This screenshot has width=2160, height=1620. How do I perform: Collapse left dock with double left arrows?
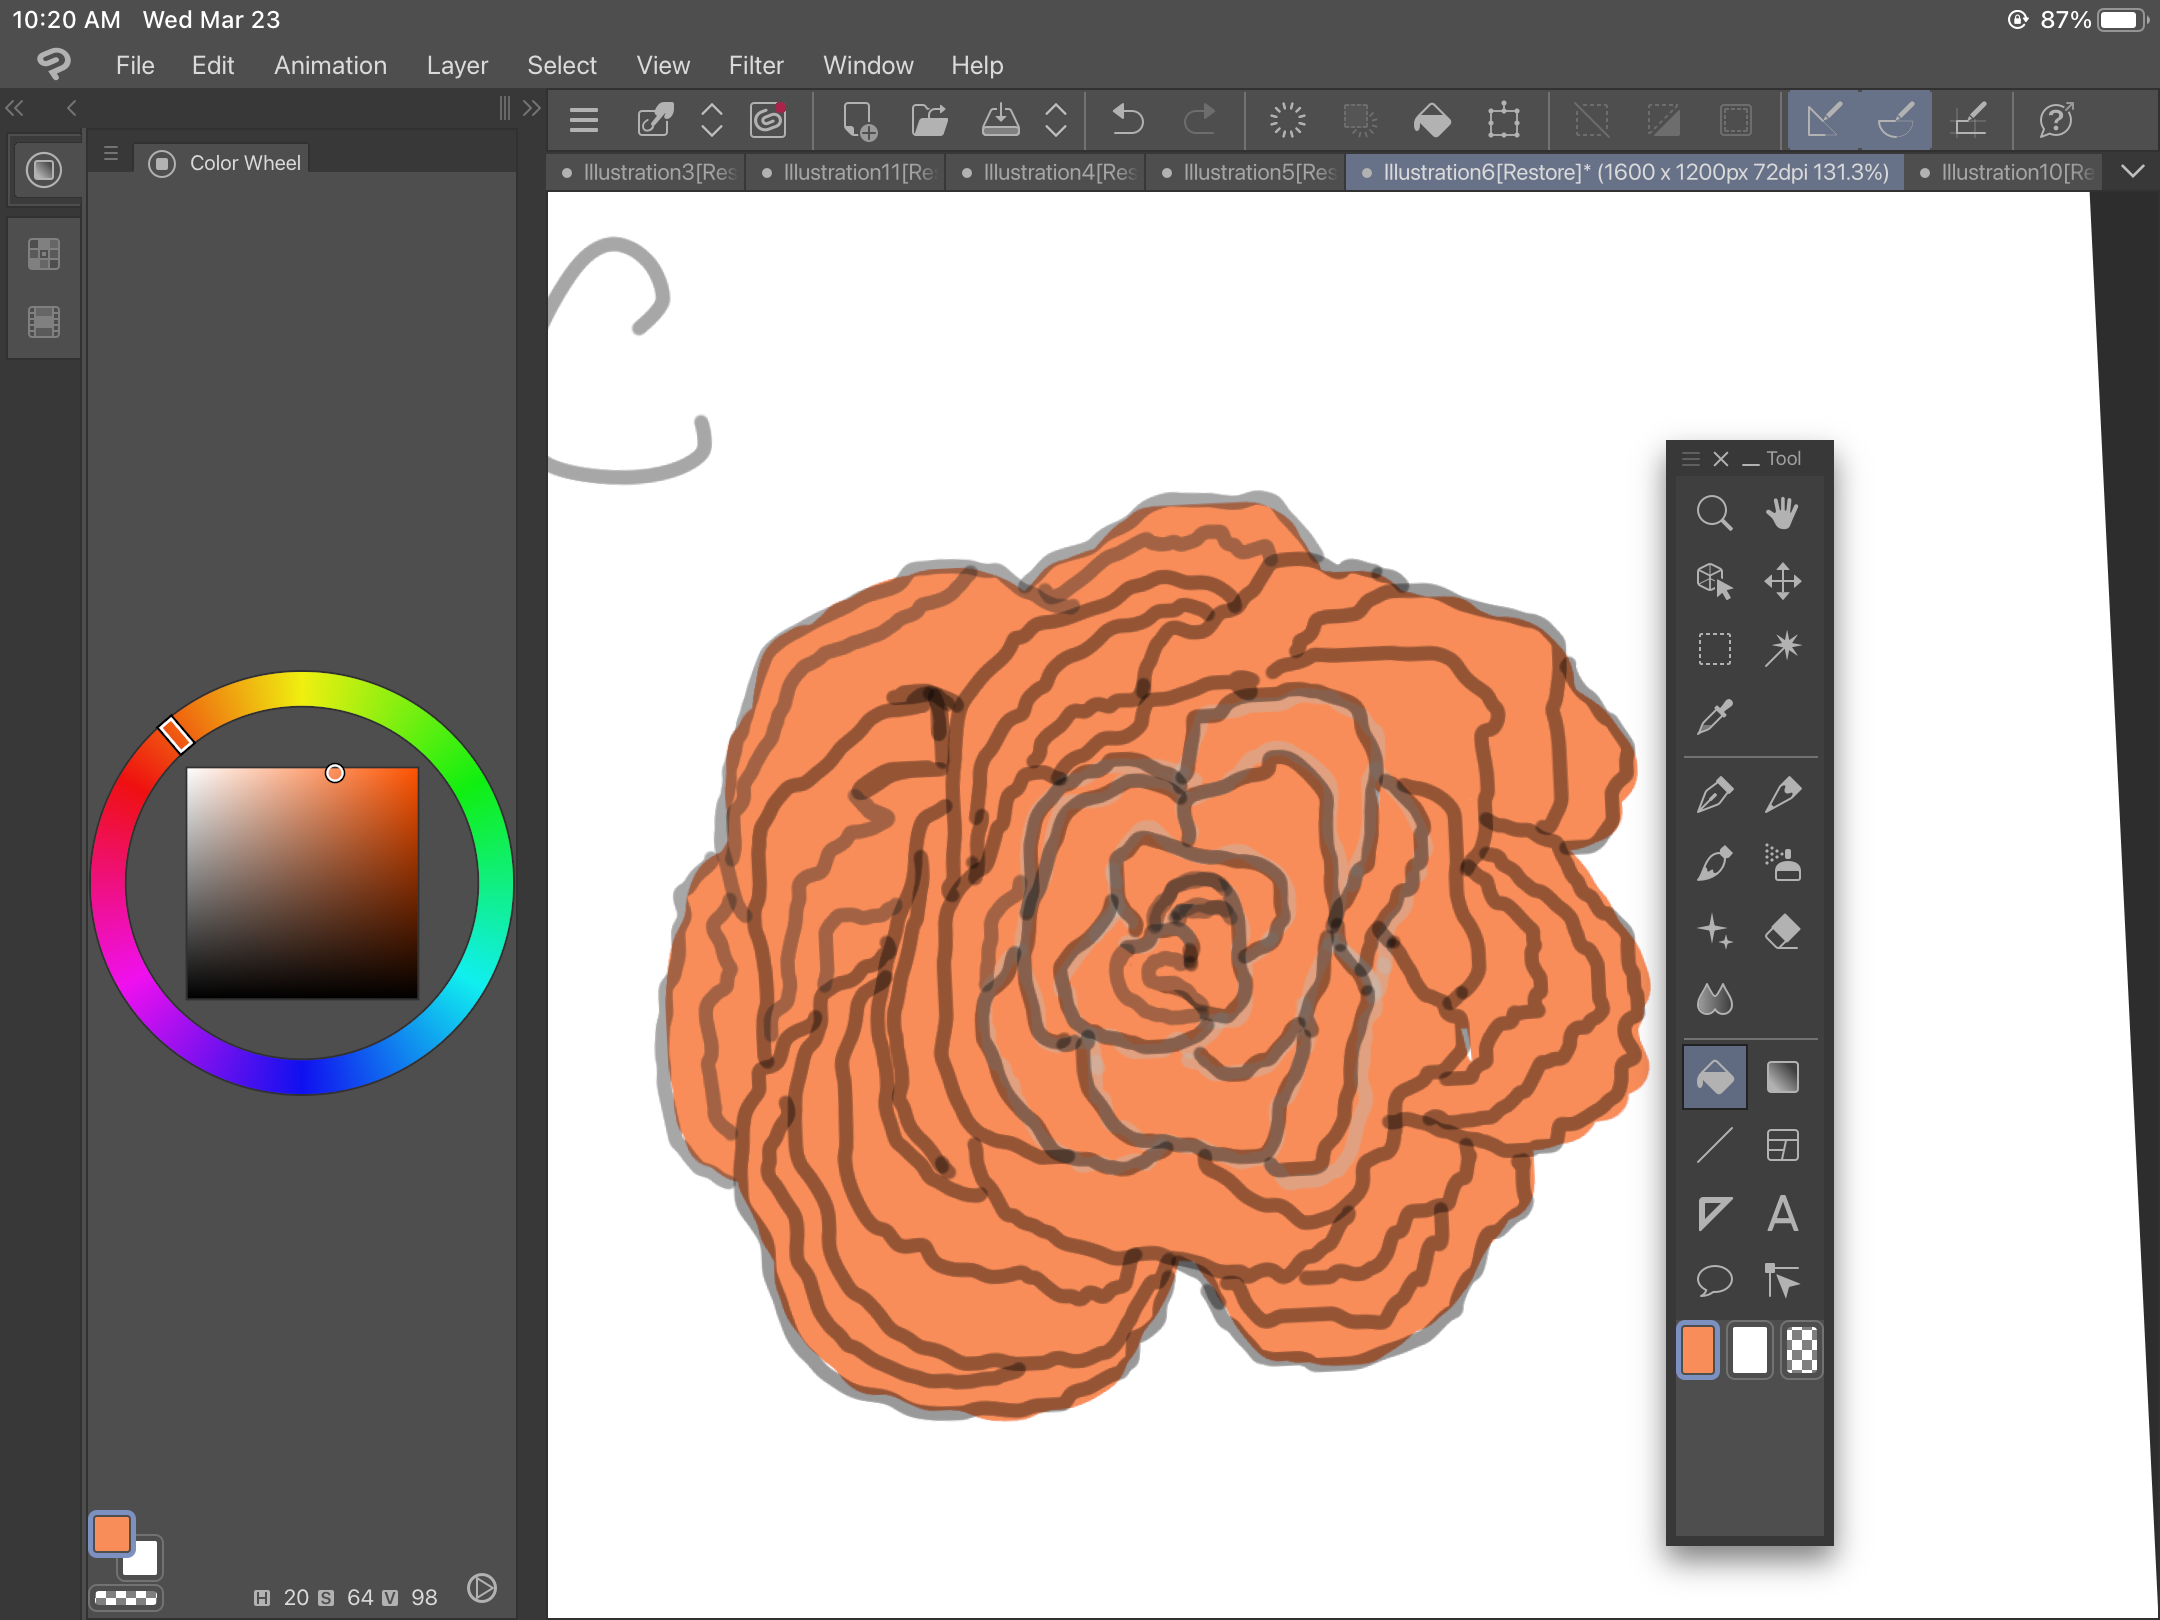click(16, 108)
